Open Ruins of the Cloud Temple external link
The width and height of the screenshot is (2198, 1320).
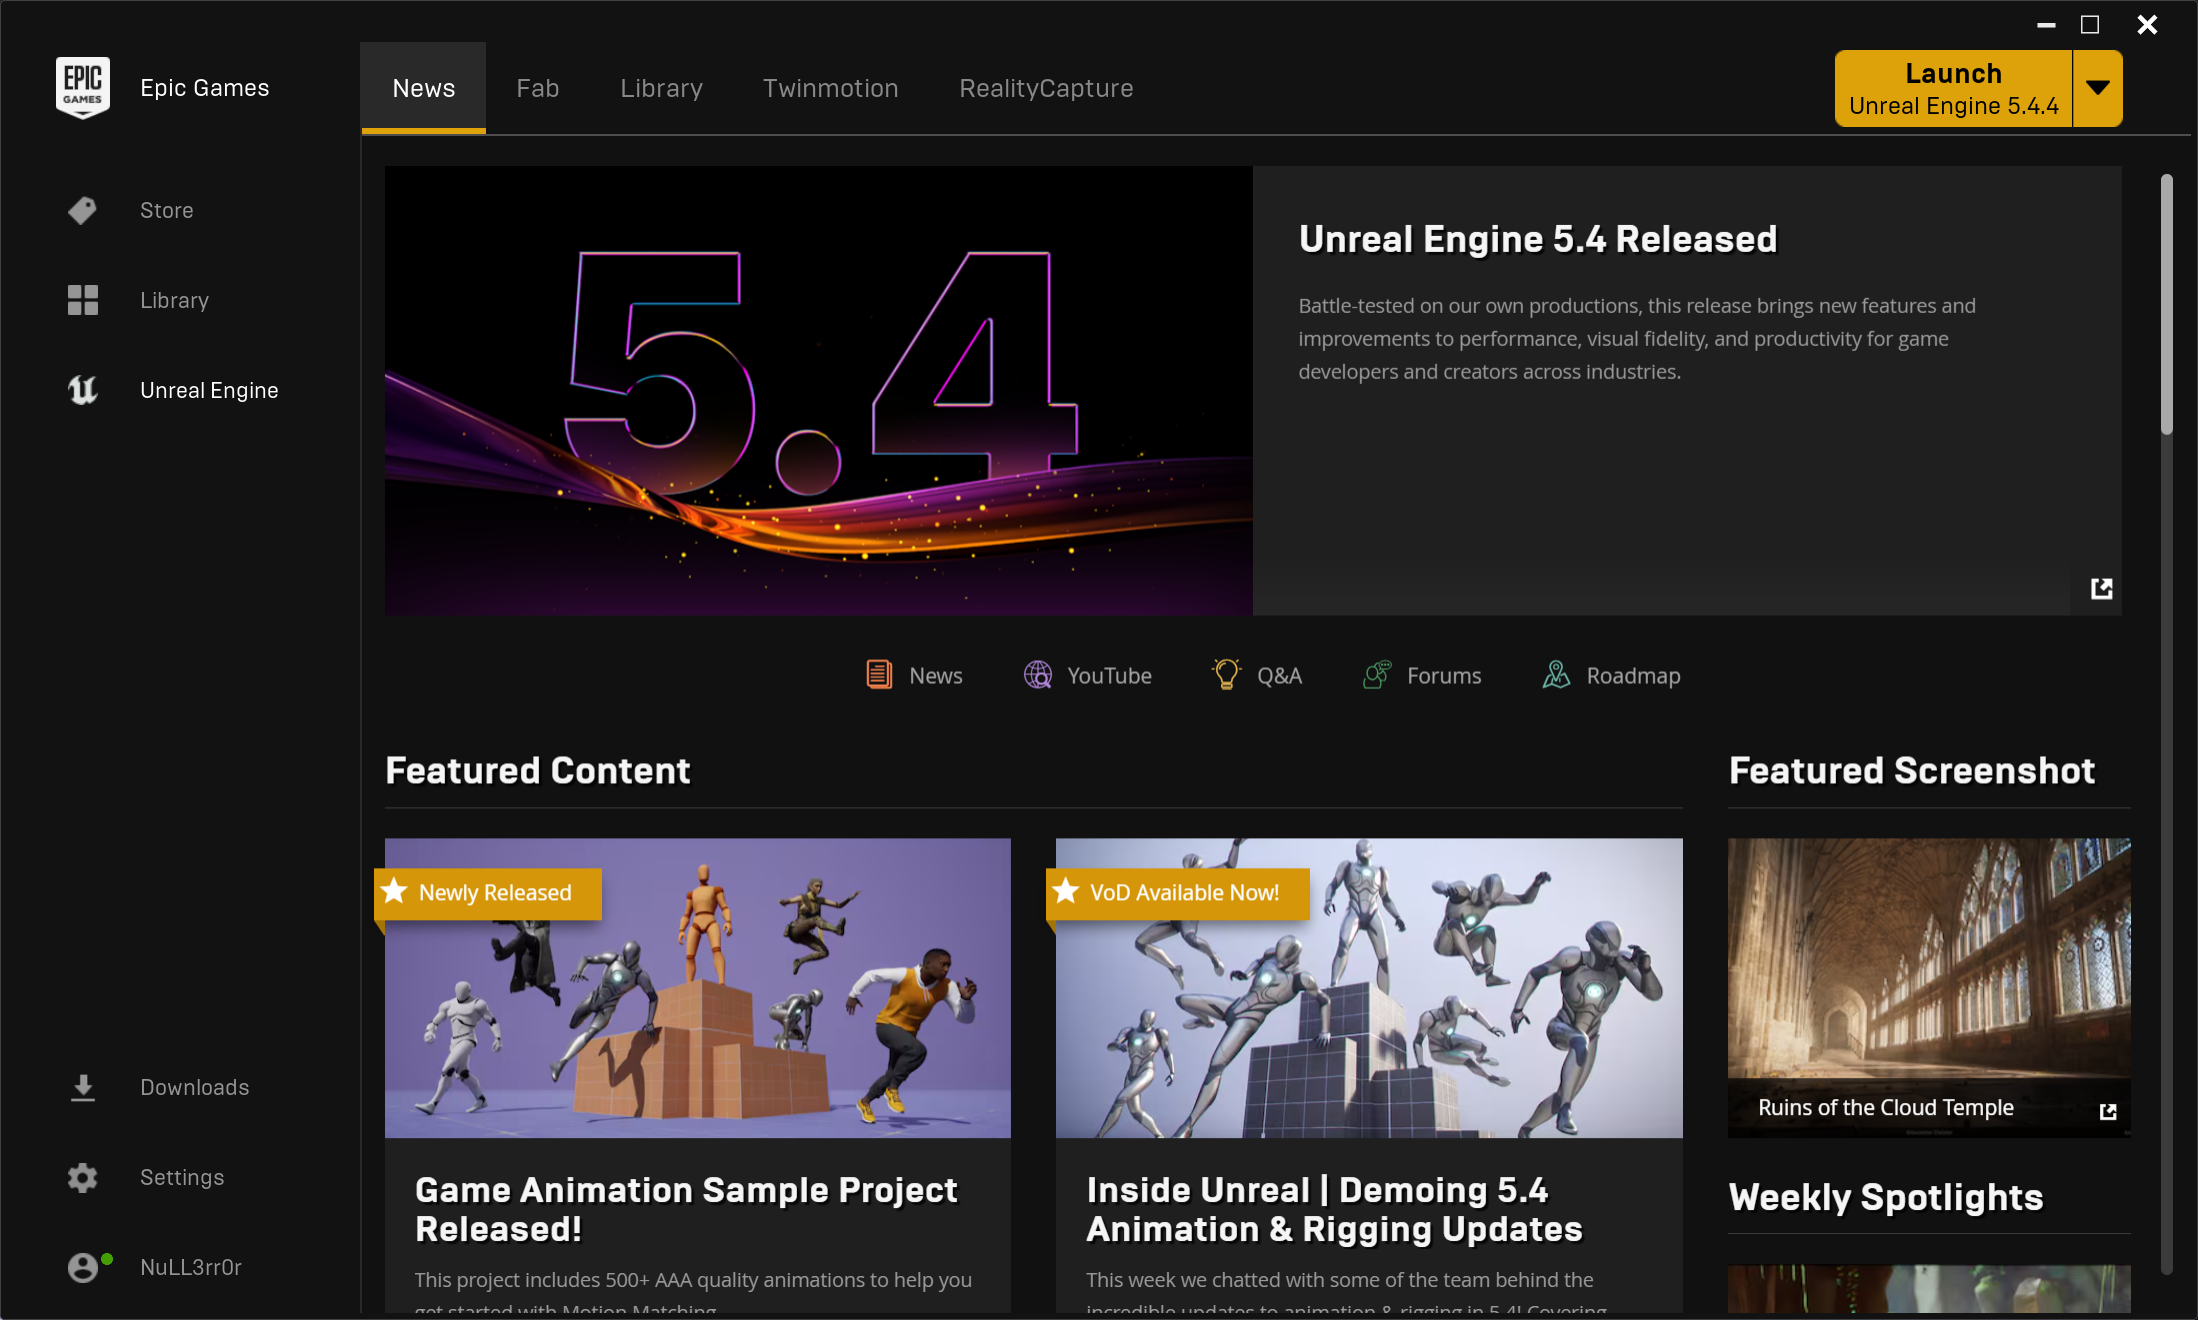tap(2108, 1111)
